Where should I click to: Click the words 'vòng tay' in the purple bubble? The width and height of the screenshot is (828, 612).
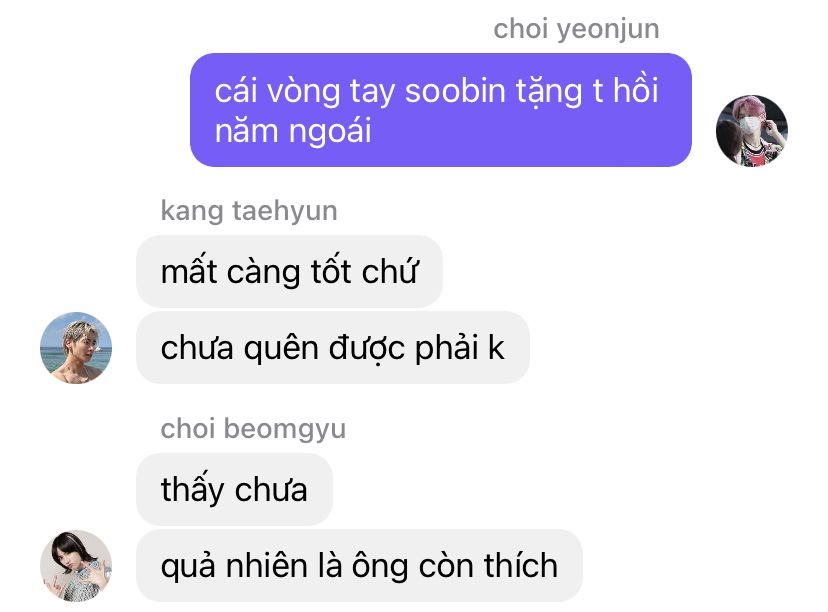330,92
